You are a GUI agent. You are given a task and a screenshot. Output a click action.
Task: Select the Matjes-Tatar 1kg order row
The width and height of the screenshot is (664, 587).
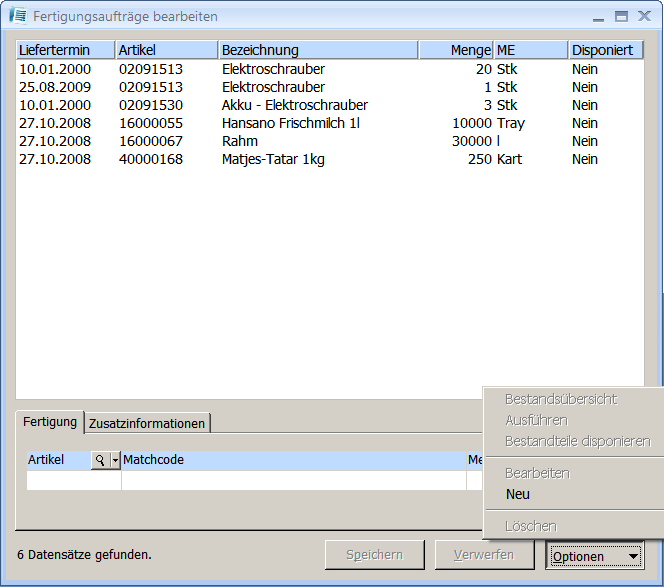click(x=273, y=159)
